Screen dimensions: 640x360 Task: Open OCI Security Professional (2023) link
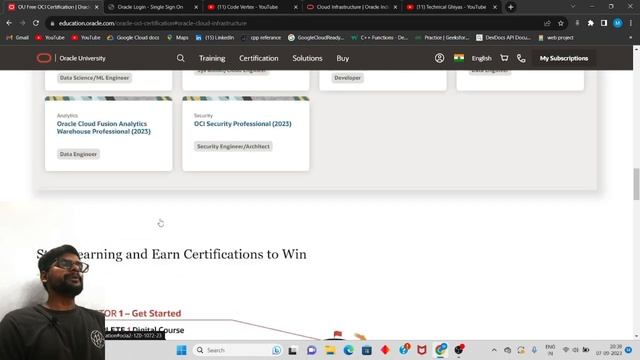pos(242,124)
